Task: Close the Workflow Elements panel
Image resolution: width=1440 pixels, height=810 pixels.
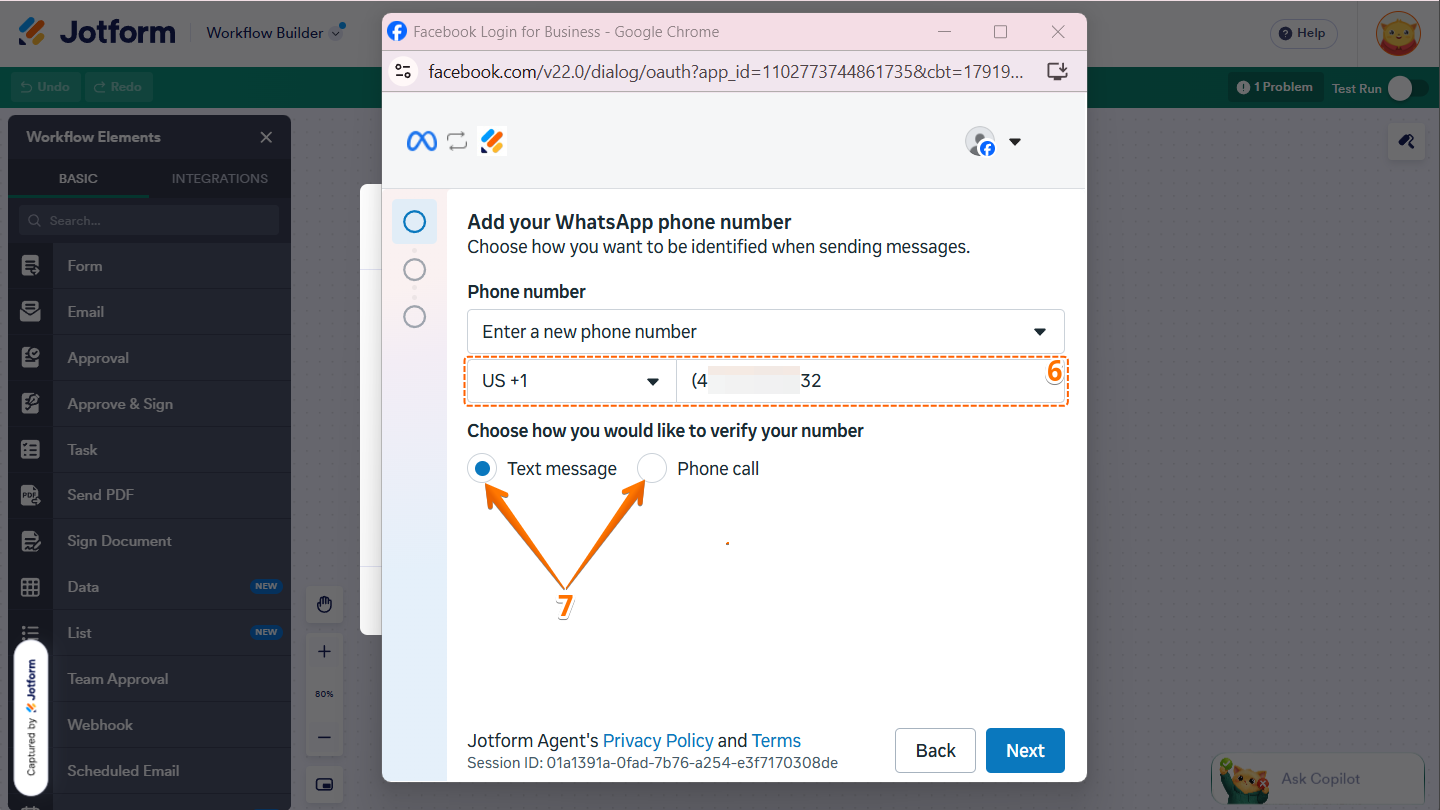Action: 266,137
